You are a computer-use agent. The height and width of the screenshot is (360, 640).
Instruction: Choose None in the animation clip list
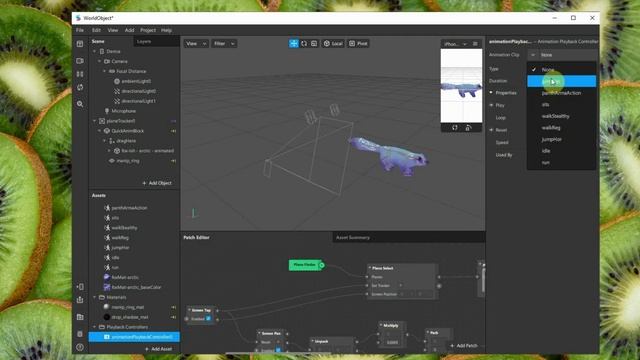(x=562, y=69)
